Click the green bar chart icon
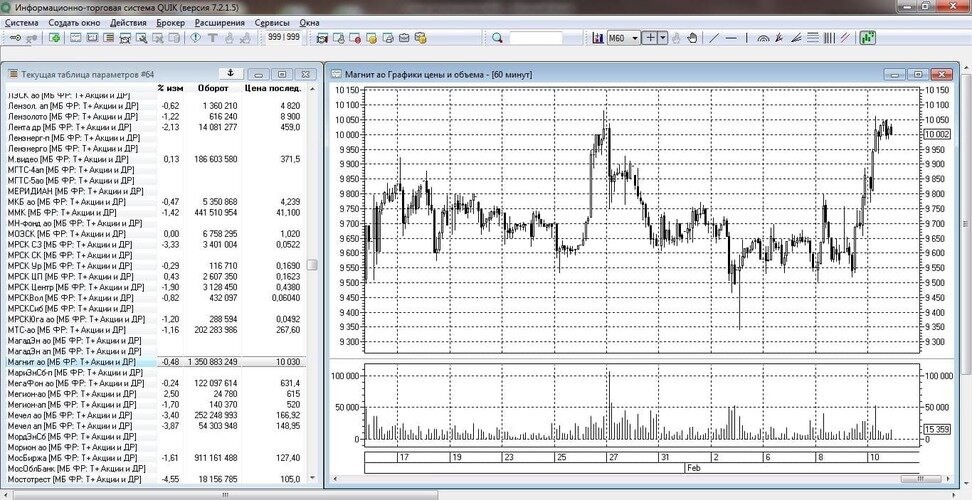Image resolution: width=972 pixels, height=500 pixels. [868, 38]
